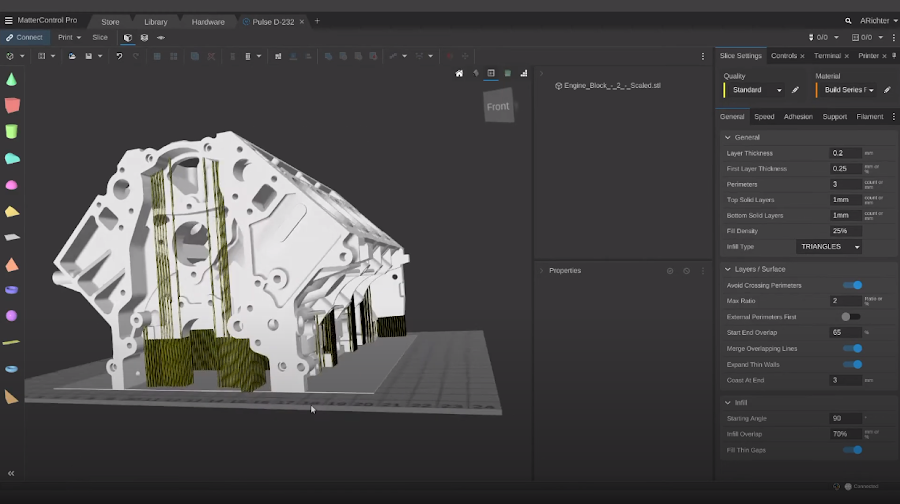Open the Adhesion settings tab
This screenshot has width=900, height=504.
798,117
